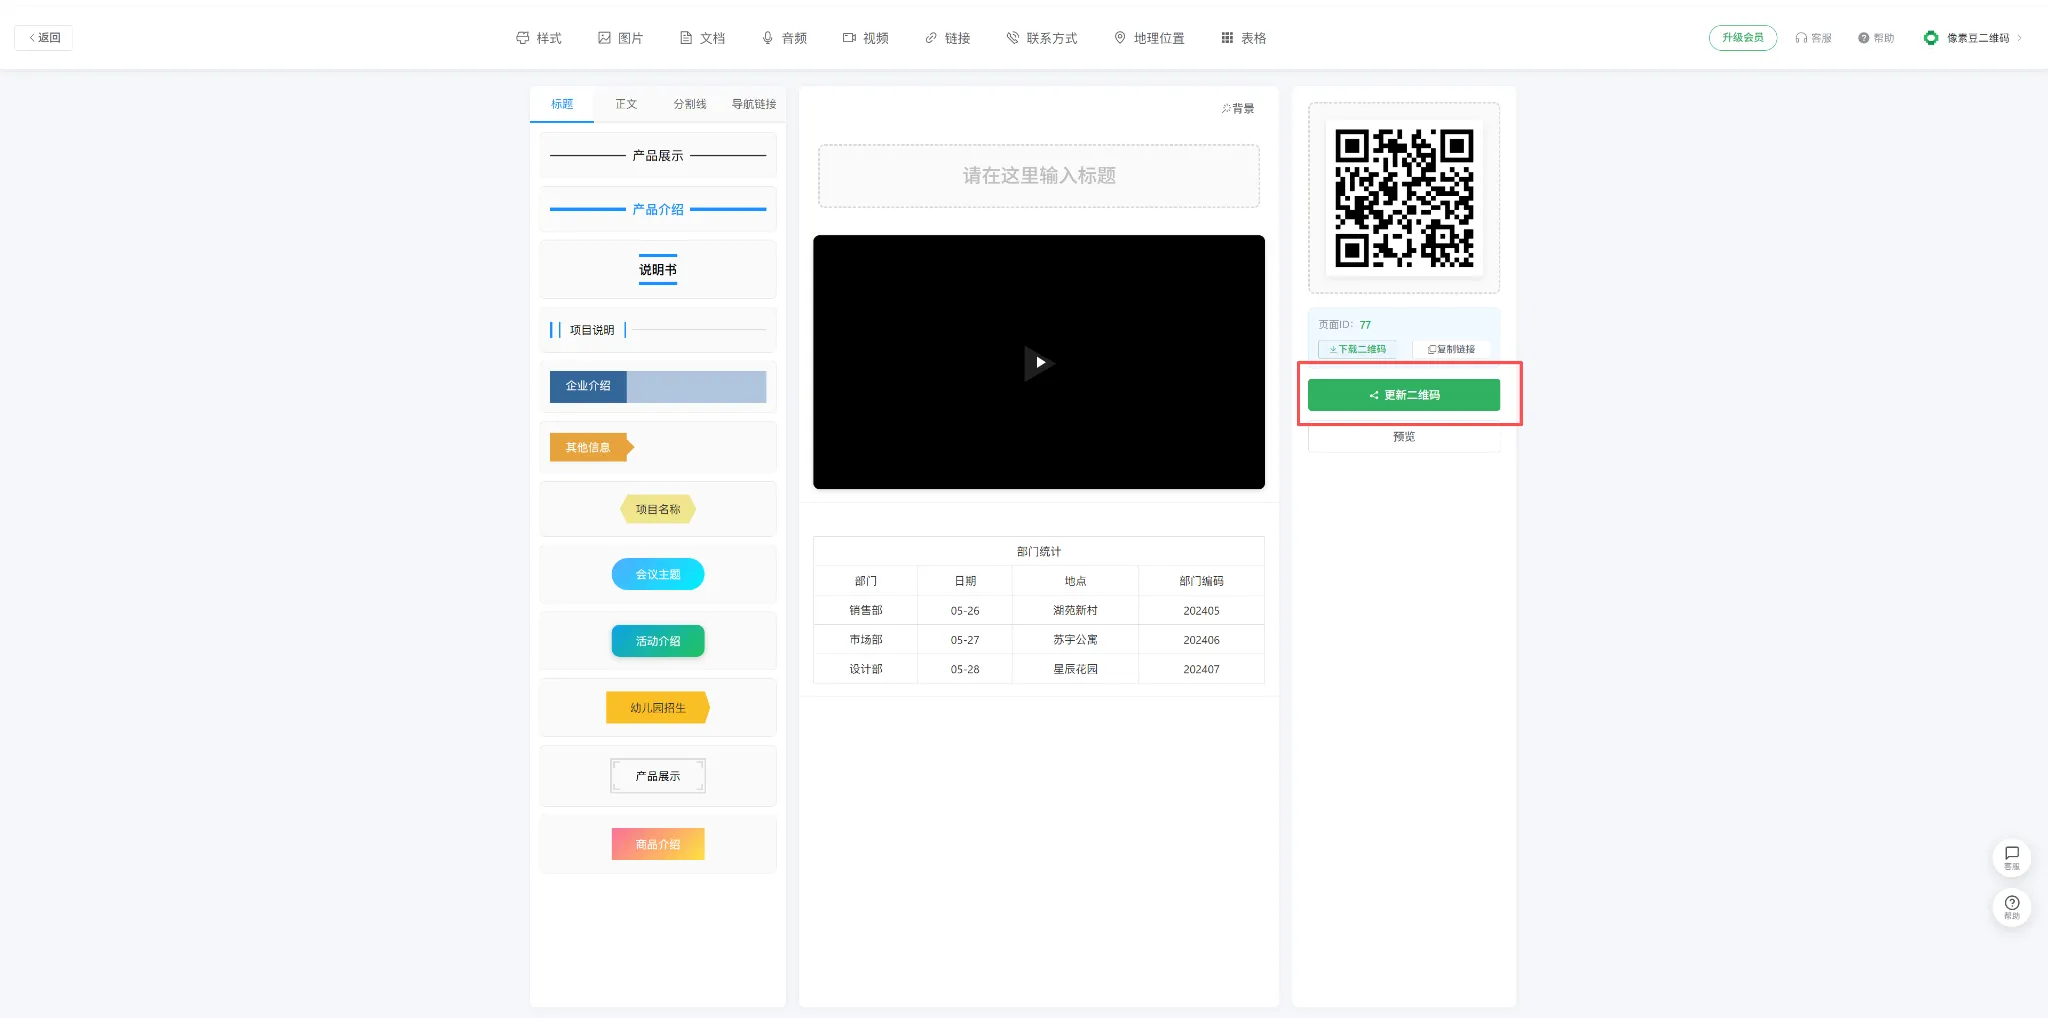Select the 部门编码 column header cell
Viewport: 2048px width, 1018px height.
[1201, 581]
